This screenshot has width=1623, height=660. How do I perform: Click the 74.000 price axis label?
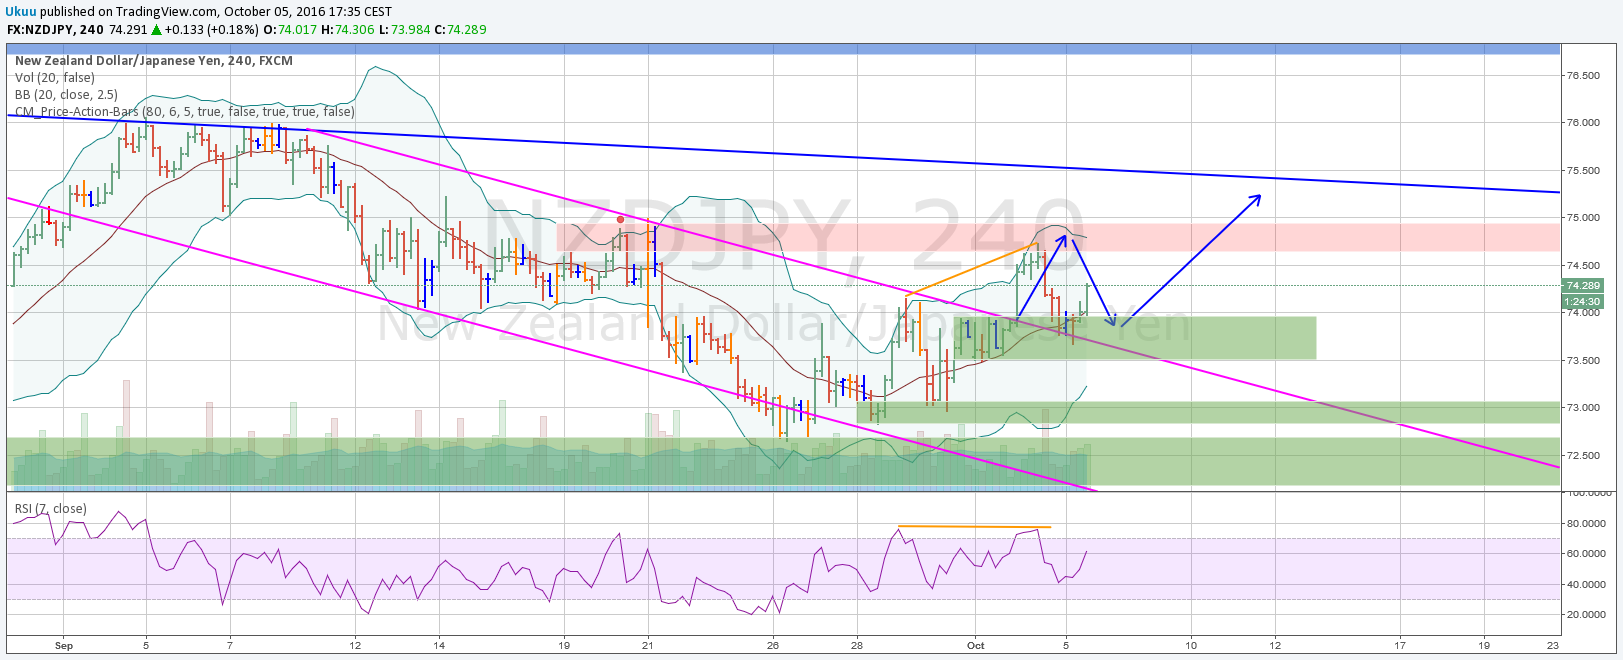click(1582, 313)
